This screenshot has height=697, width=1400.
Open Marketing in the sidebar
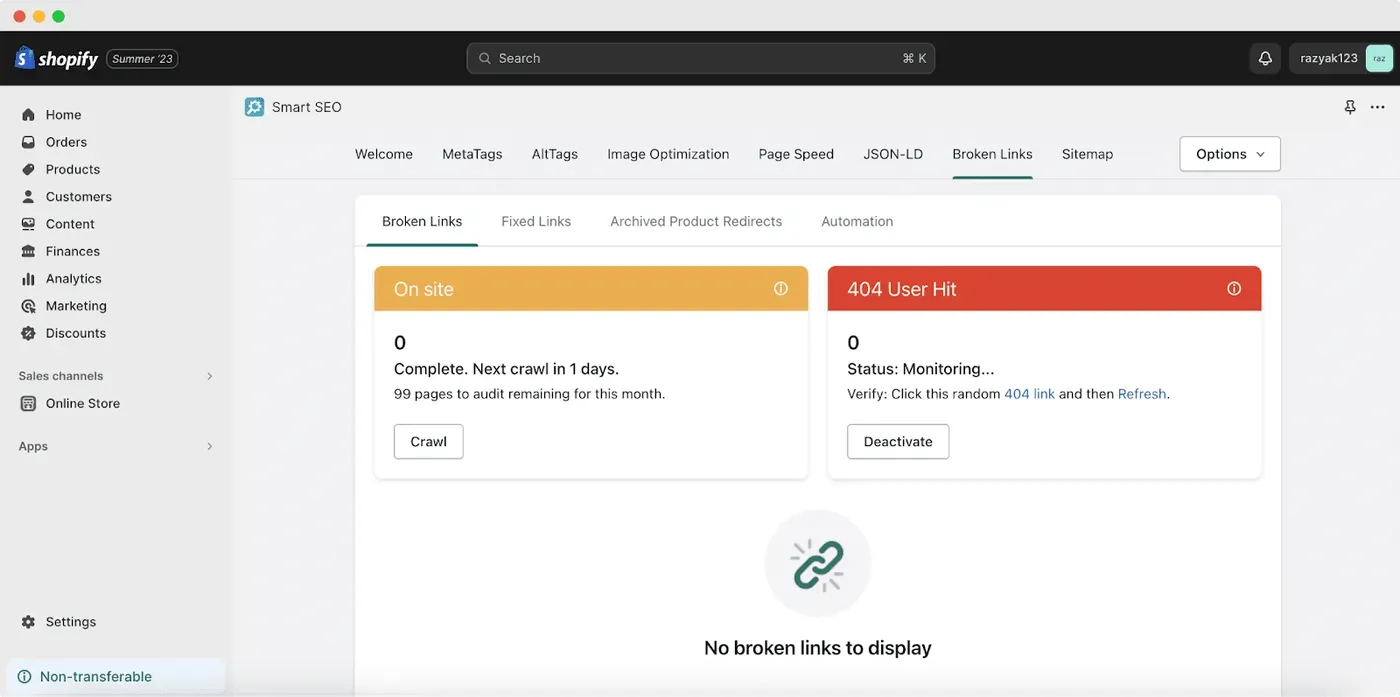76,306
